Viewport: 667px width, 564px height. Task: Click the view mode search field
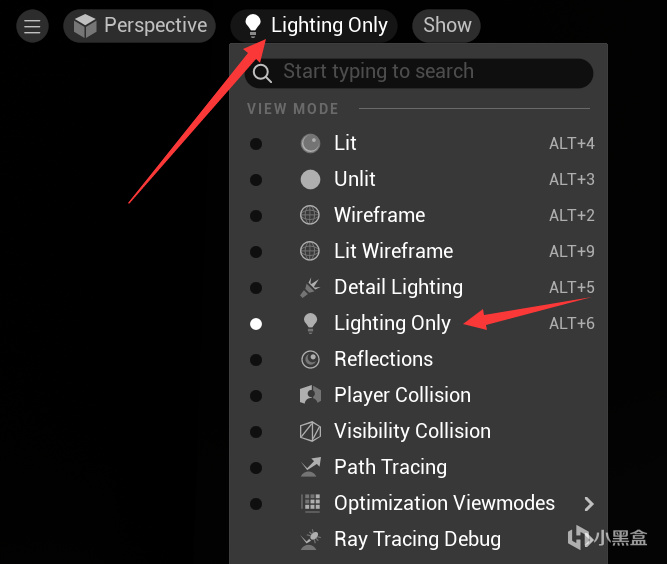pos(430,72)
